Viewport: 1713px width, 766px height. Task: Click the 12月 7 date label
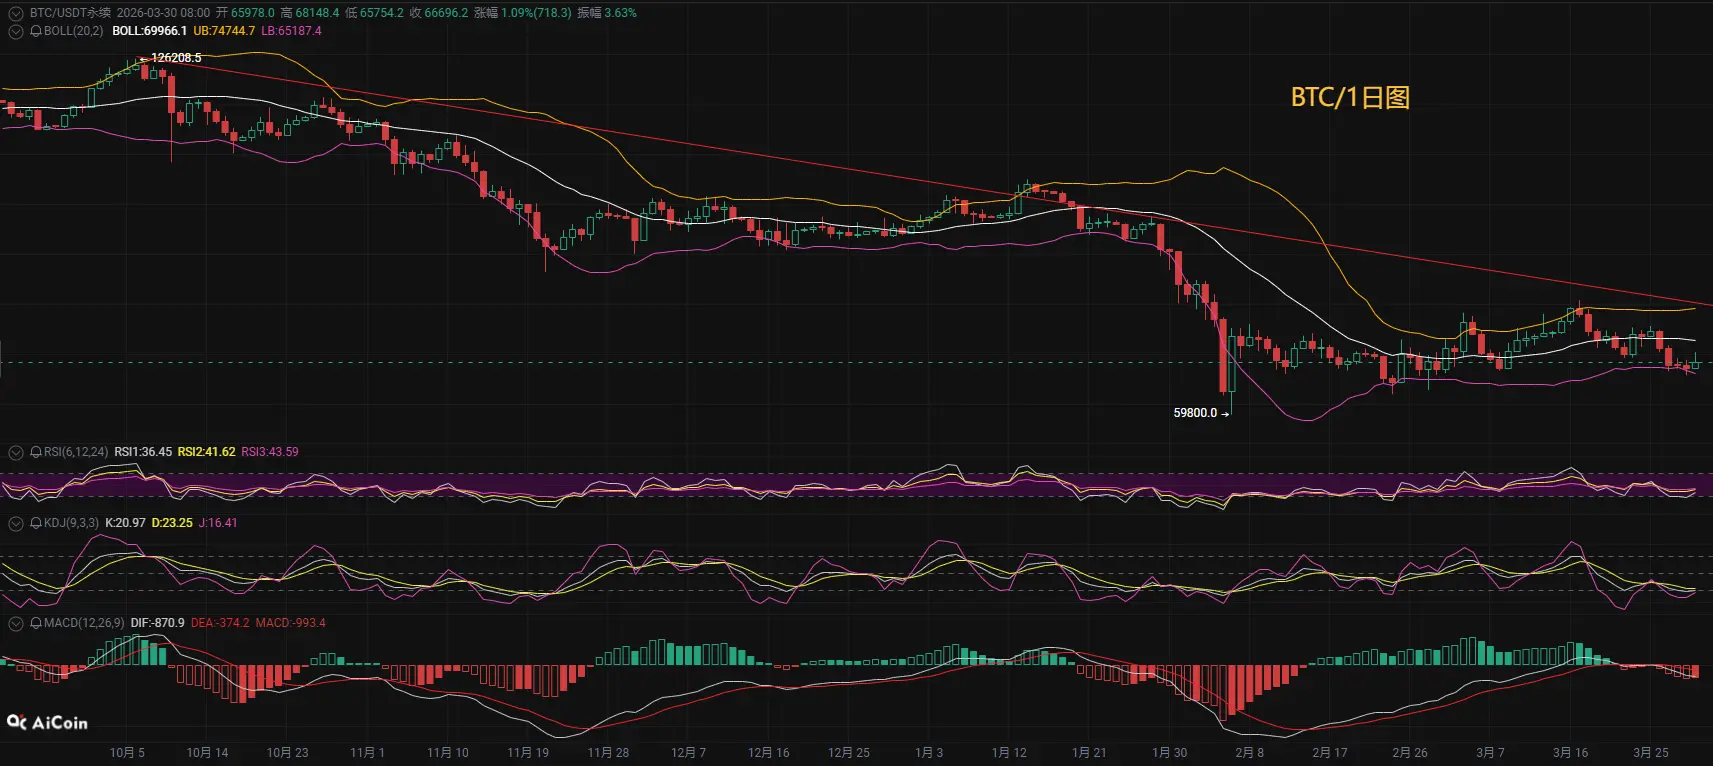[688, 753]
